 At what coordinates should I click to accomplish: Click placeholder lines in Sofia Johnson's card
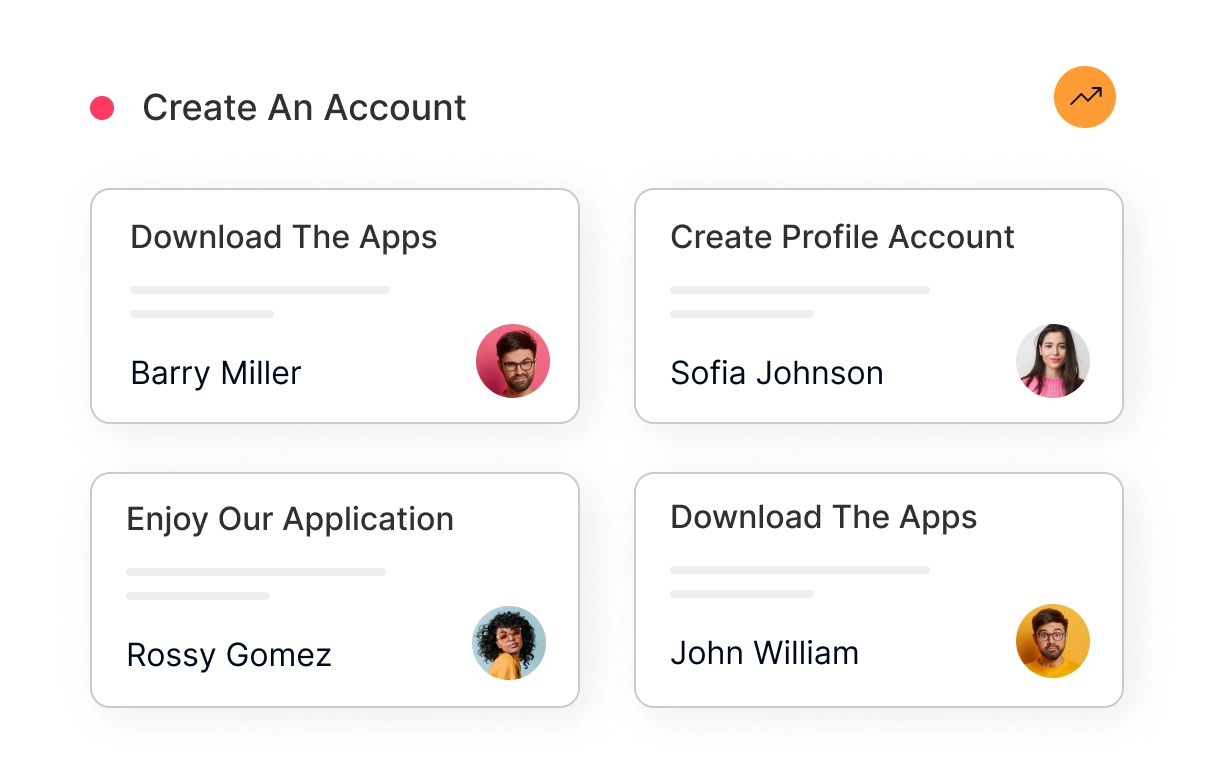[800, 302]
